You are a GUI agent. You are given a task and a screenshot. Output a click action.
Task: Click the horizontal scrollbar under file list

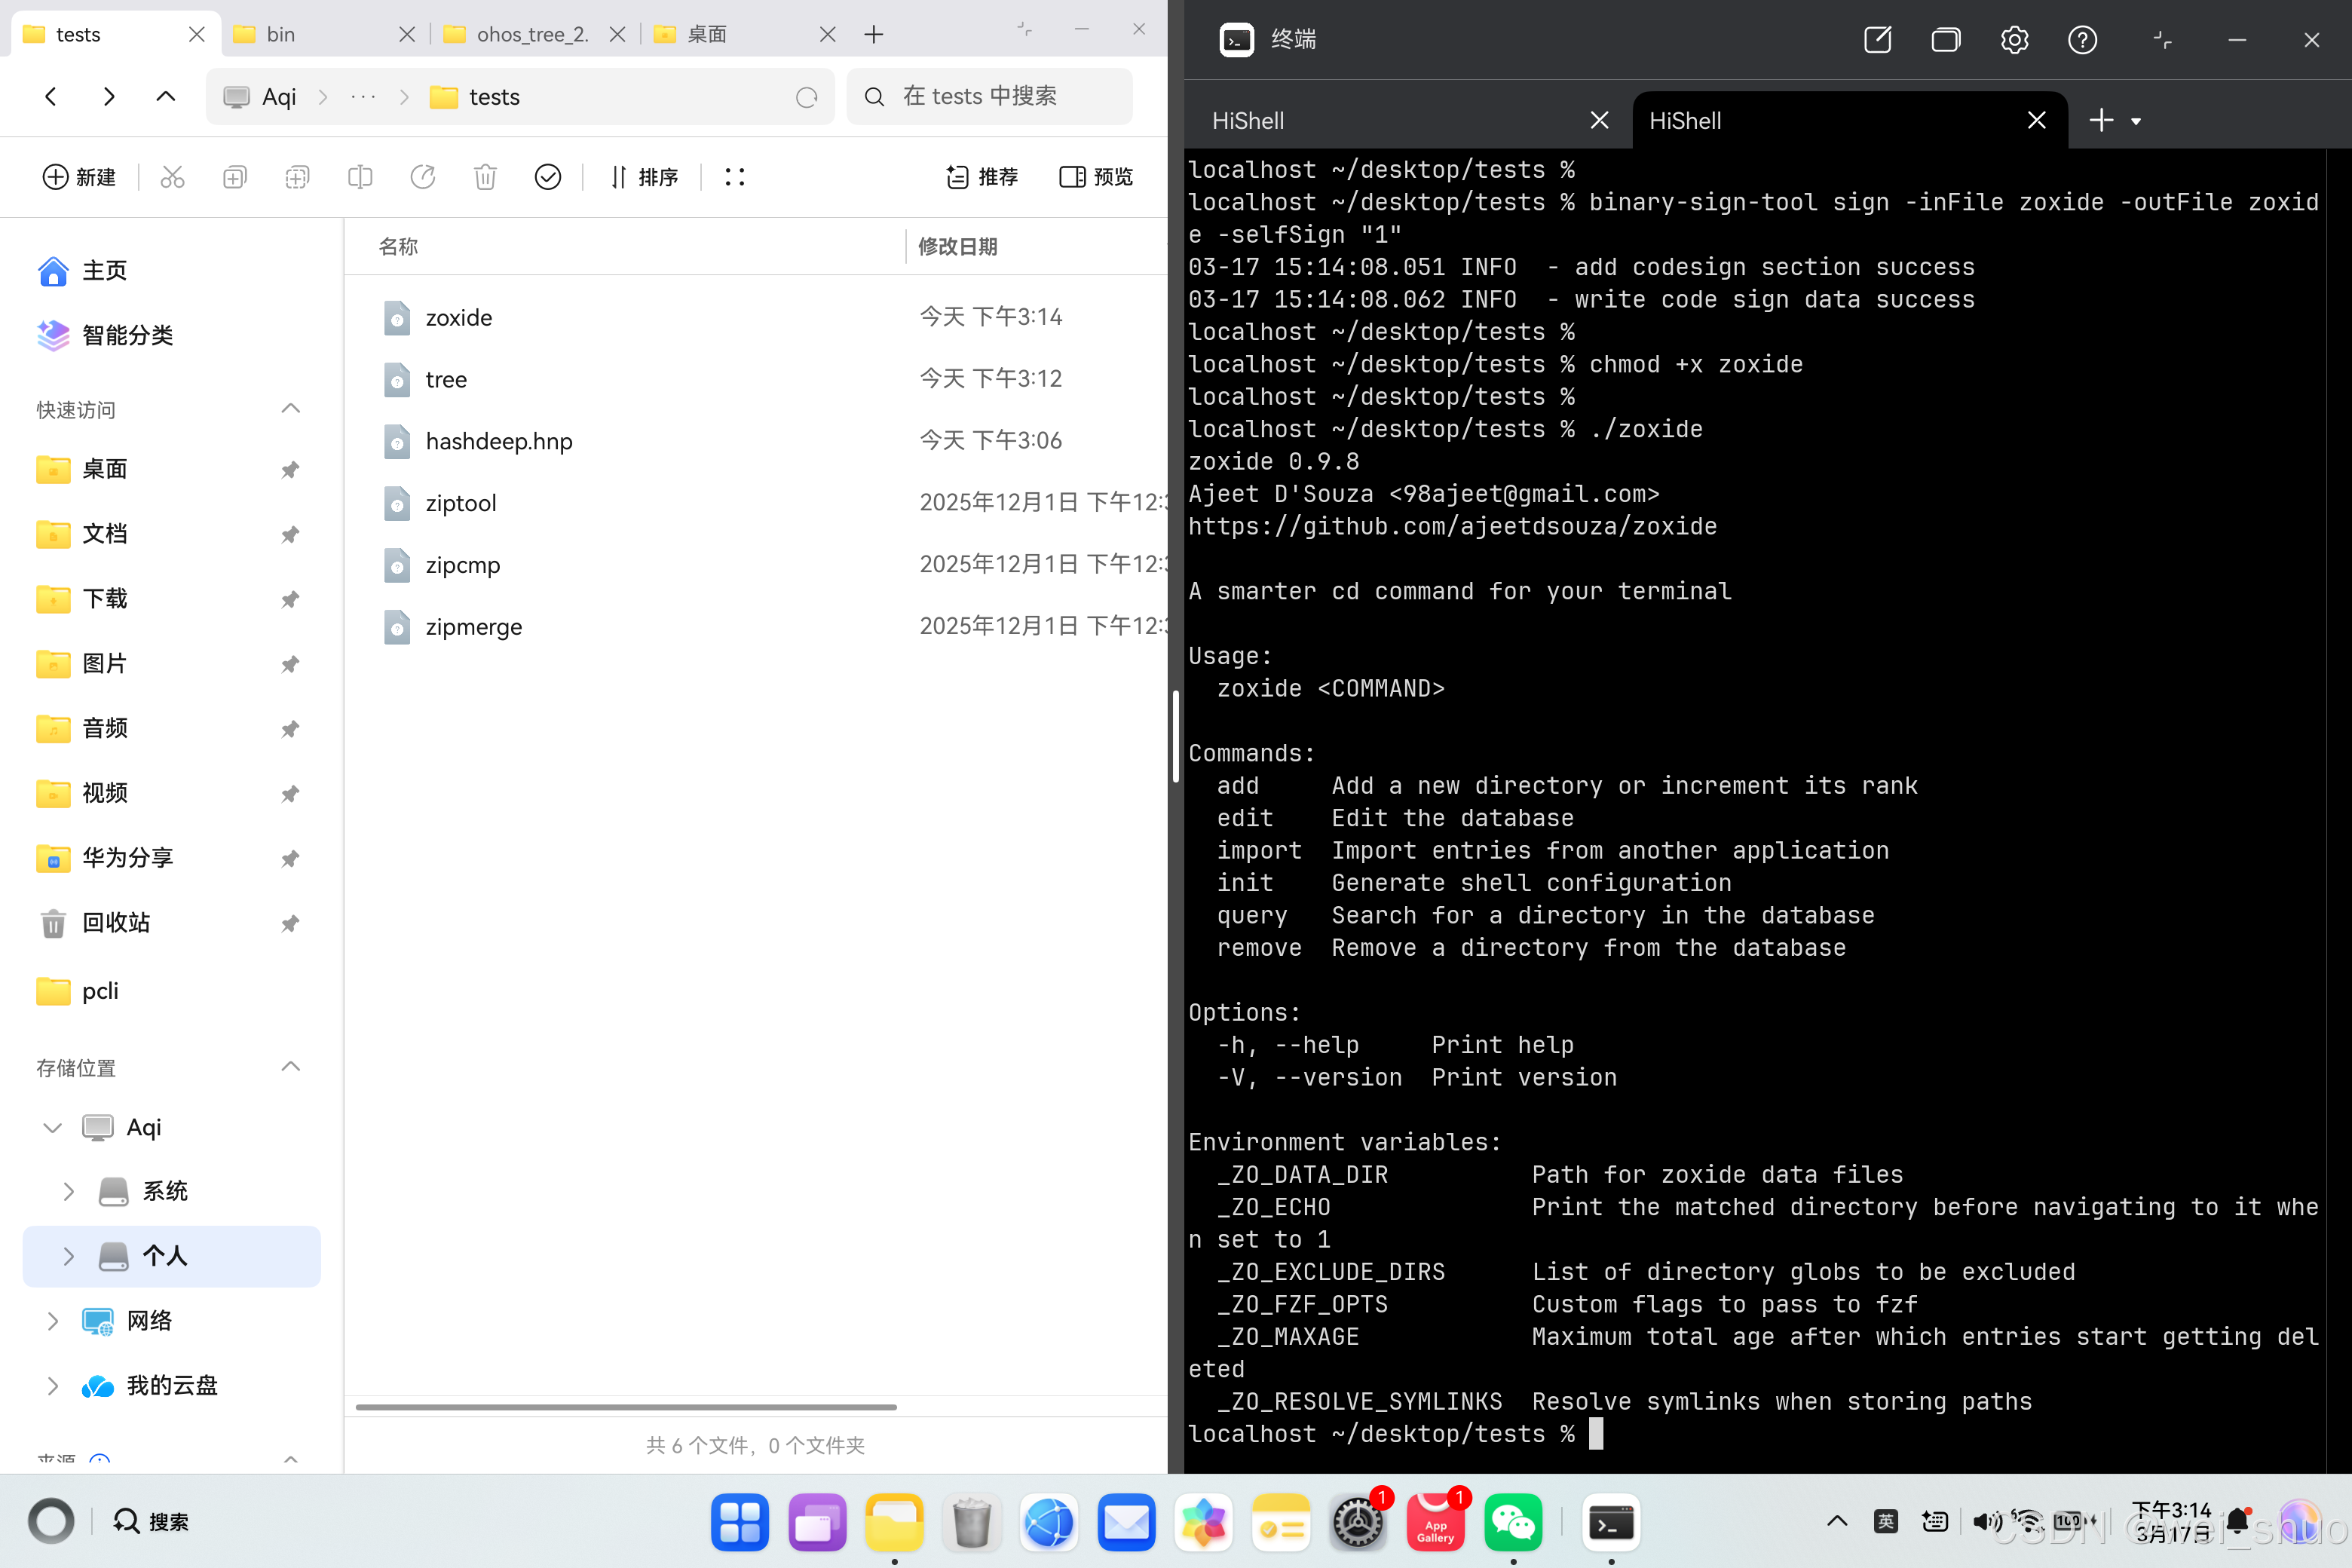pos(626,1407)
